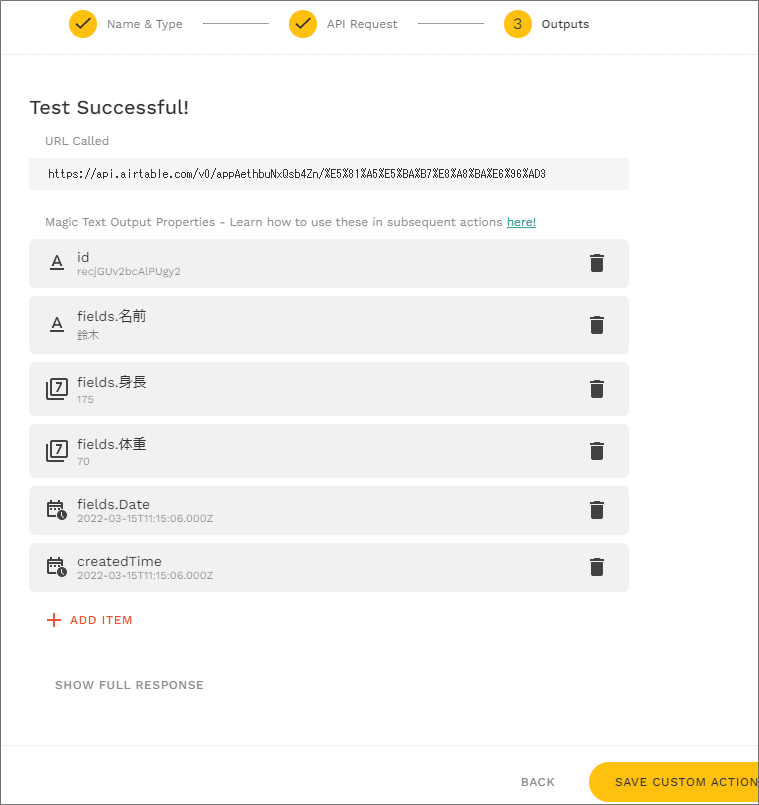Return to the API Request step

[x=303, y=24]
